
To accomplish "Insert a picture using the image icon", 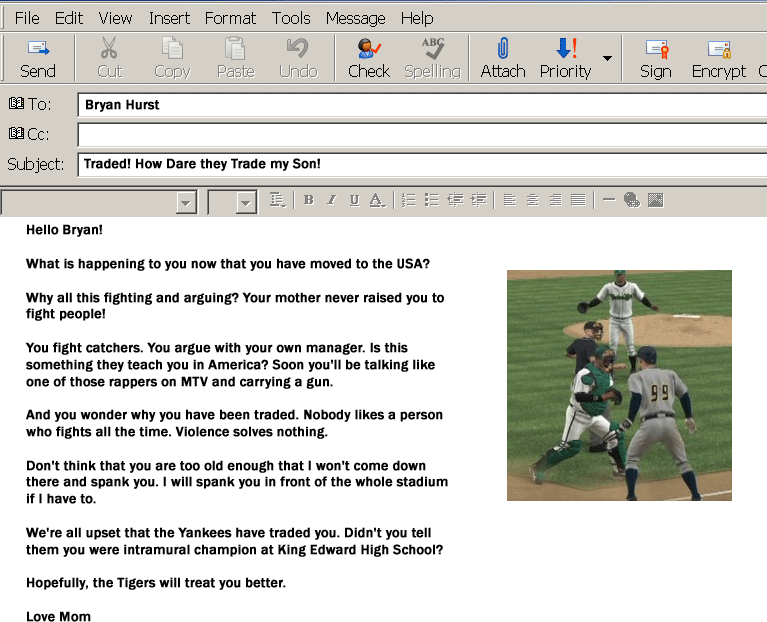I will pyautogui.click(x=656, y=200).
